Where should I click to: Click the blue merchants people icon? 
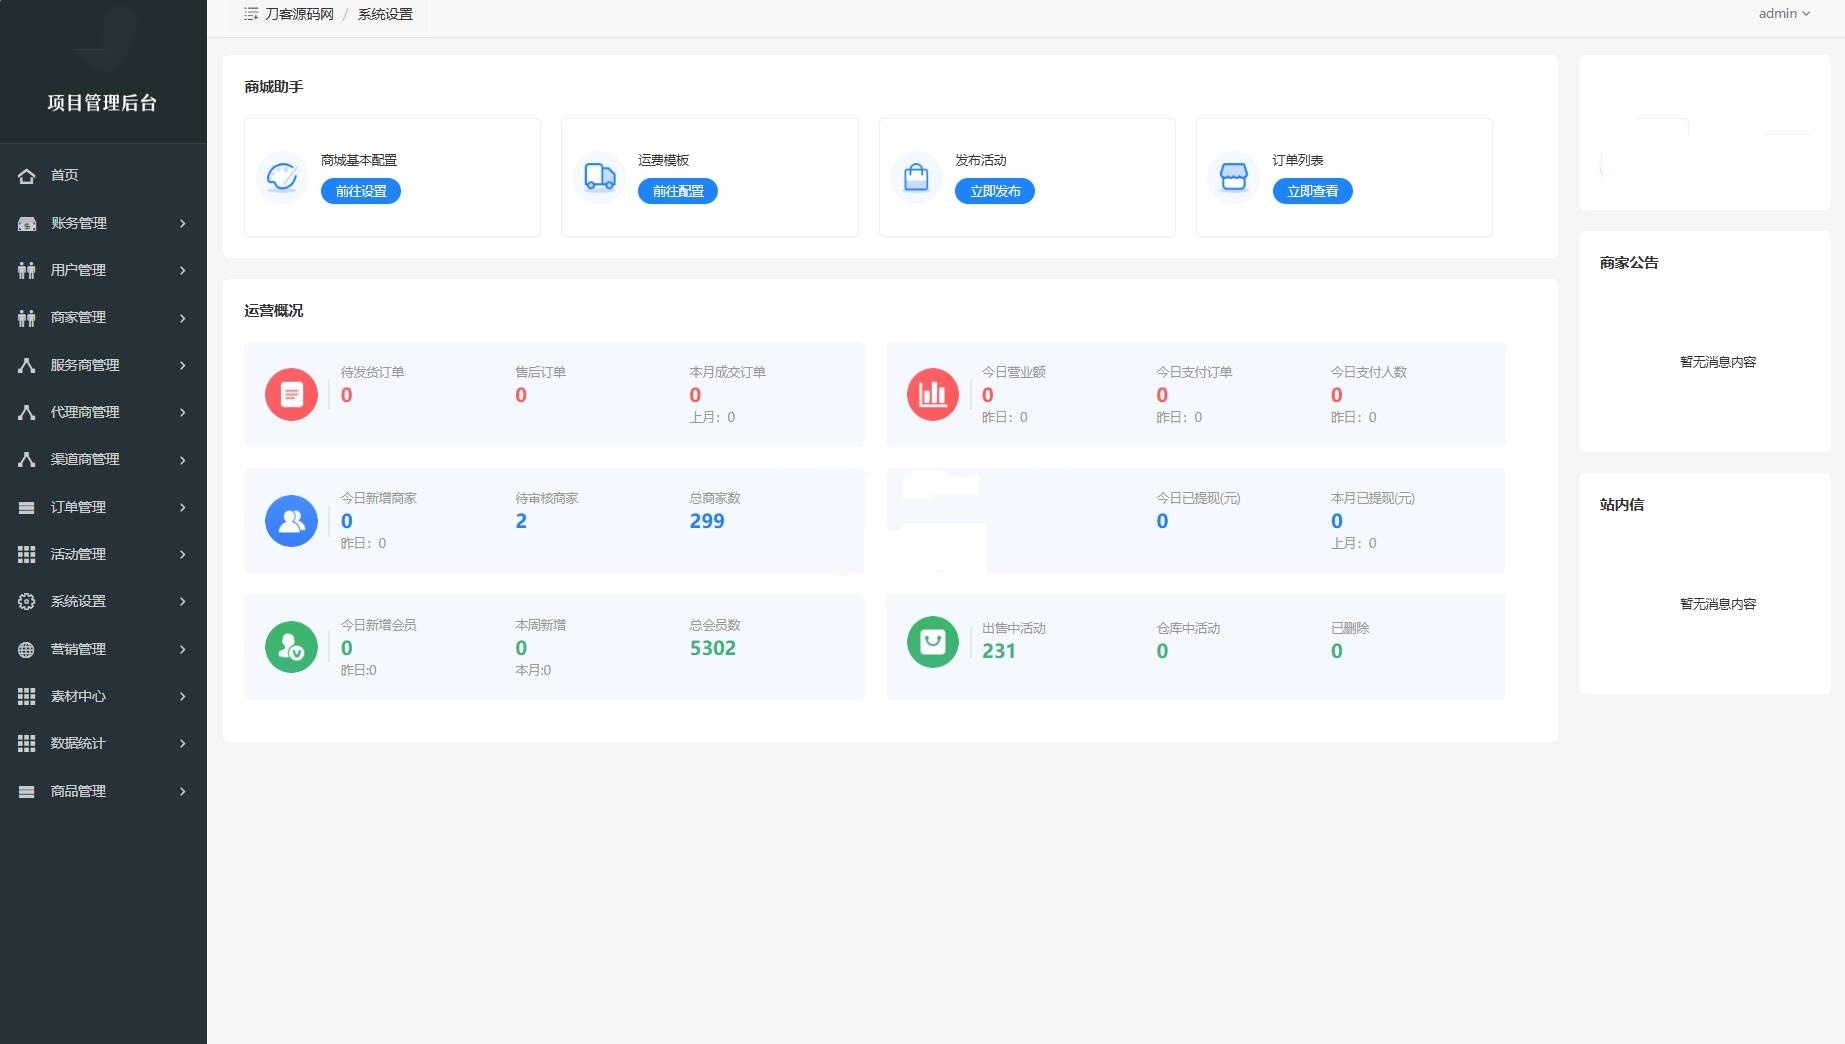pyautogui.click(x=291, y=521)
